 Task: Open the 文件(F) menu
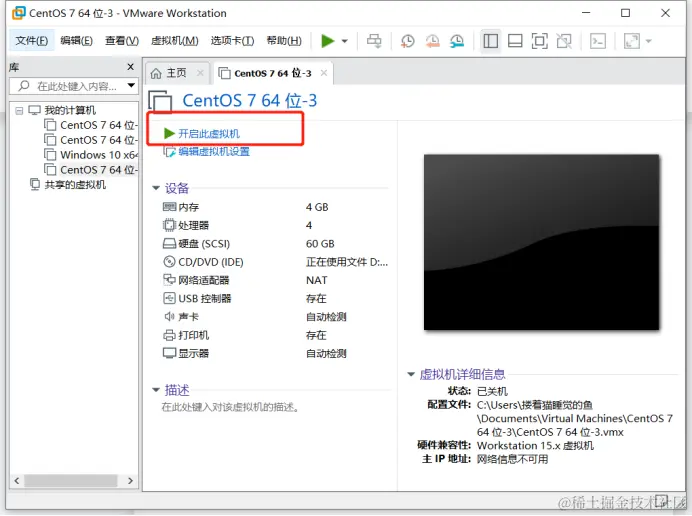[x=32, y=41]
